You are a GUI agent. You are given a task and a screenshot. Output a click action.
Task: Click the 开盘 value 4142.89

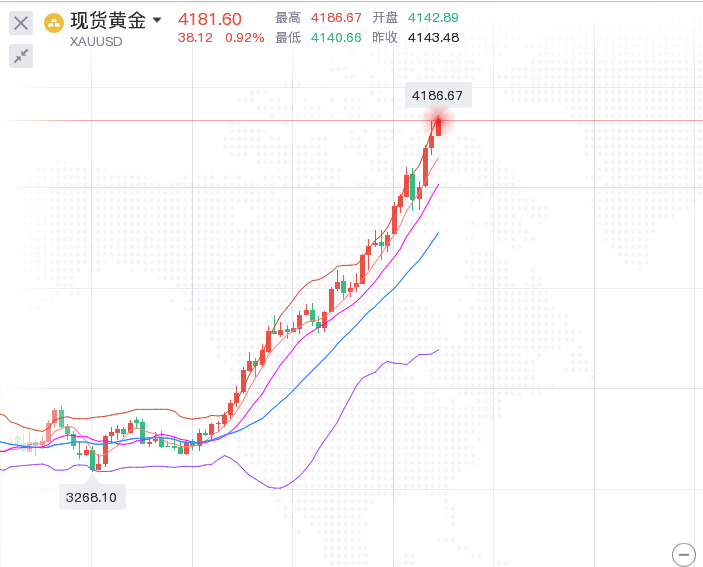click(x=433, y=18)
